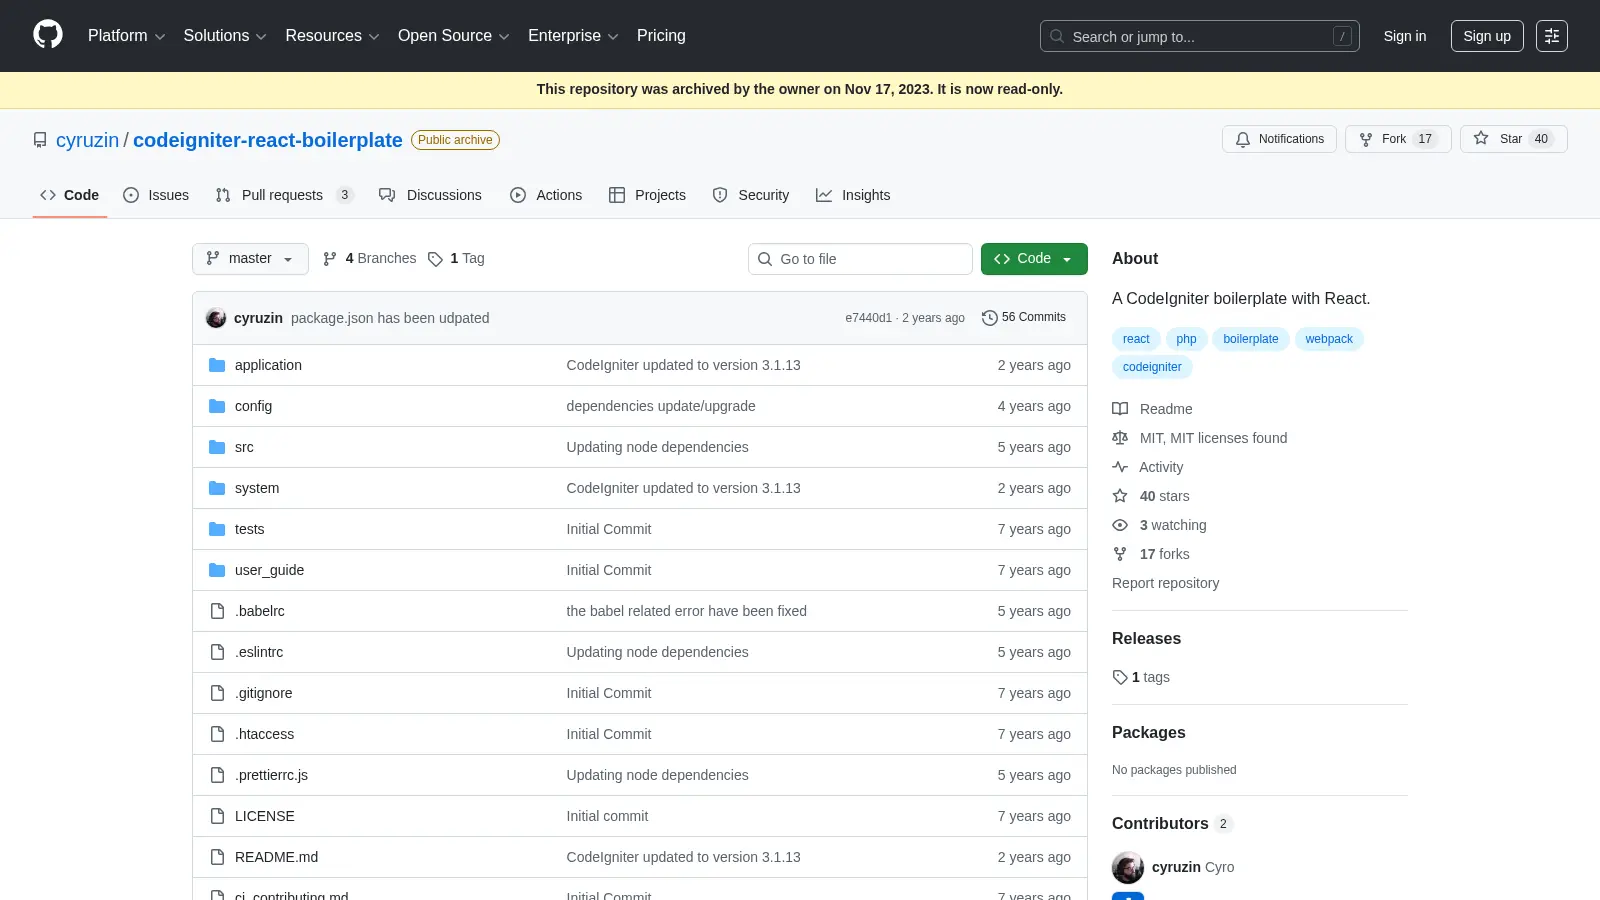
Task: Open the master branch selector
Action: [x=250, y=258]
